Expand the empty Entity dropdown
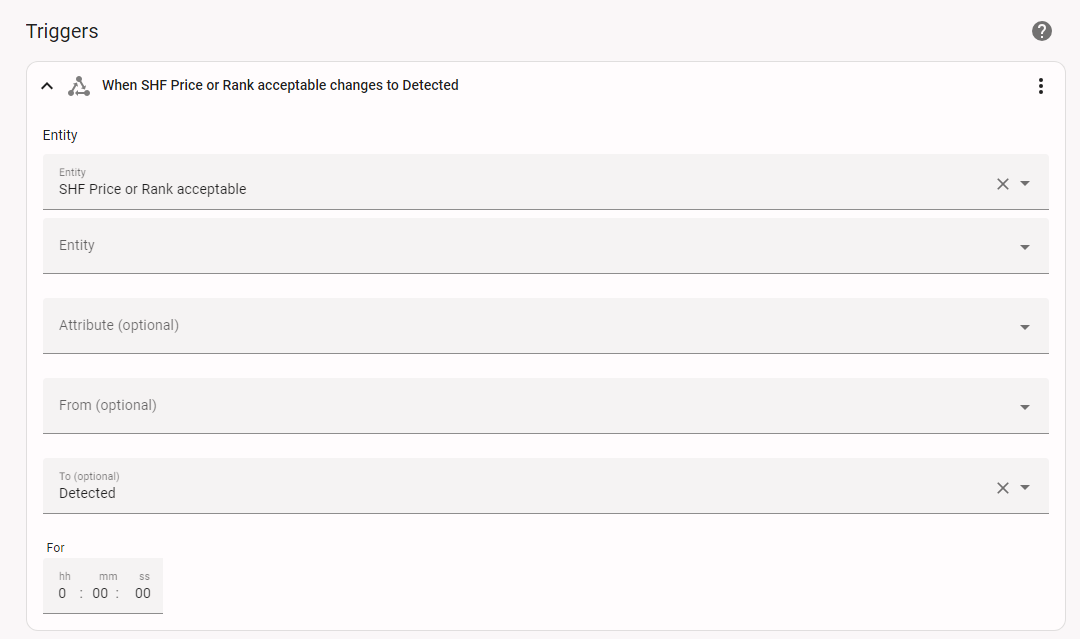Viewport: 1080px width, 639px height. coord(1025,247)
